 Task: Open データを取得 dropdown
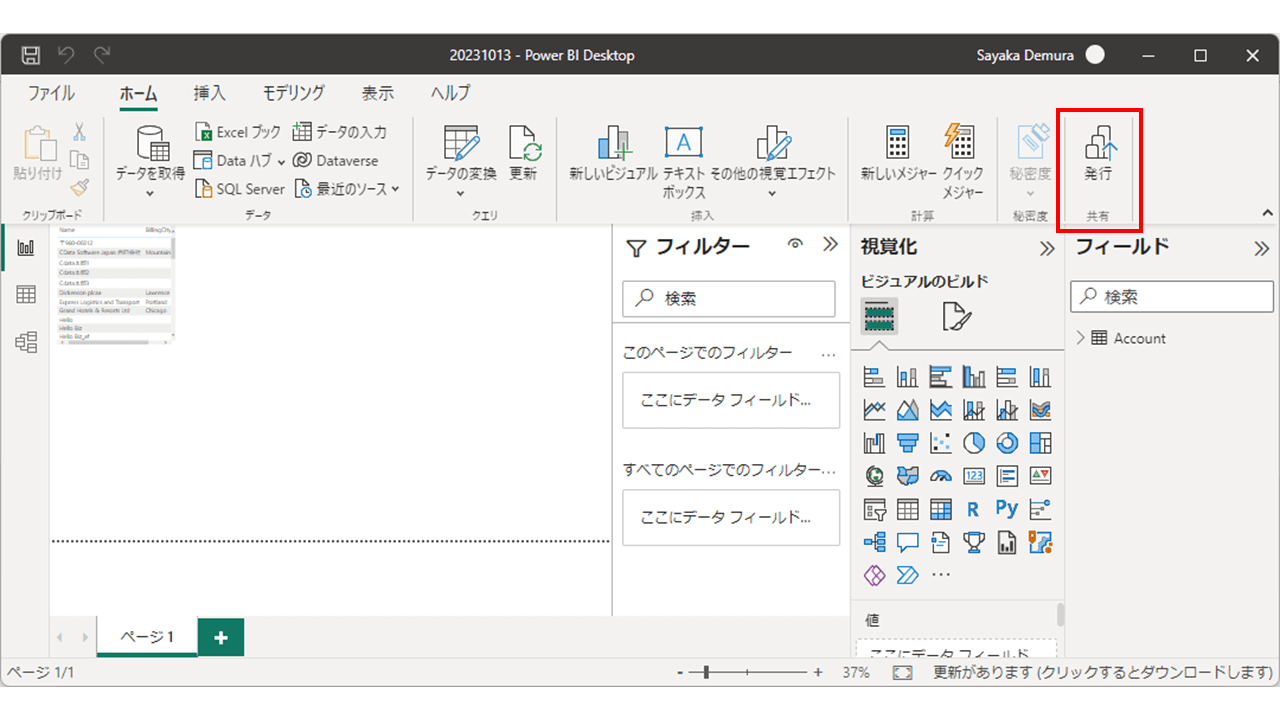[150, 192]
